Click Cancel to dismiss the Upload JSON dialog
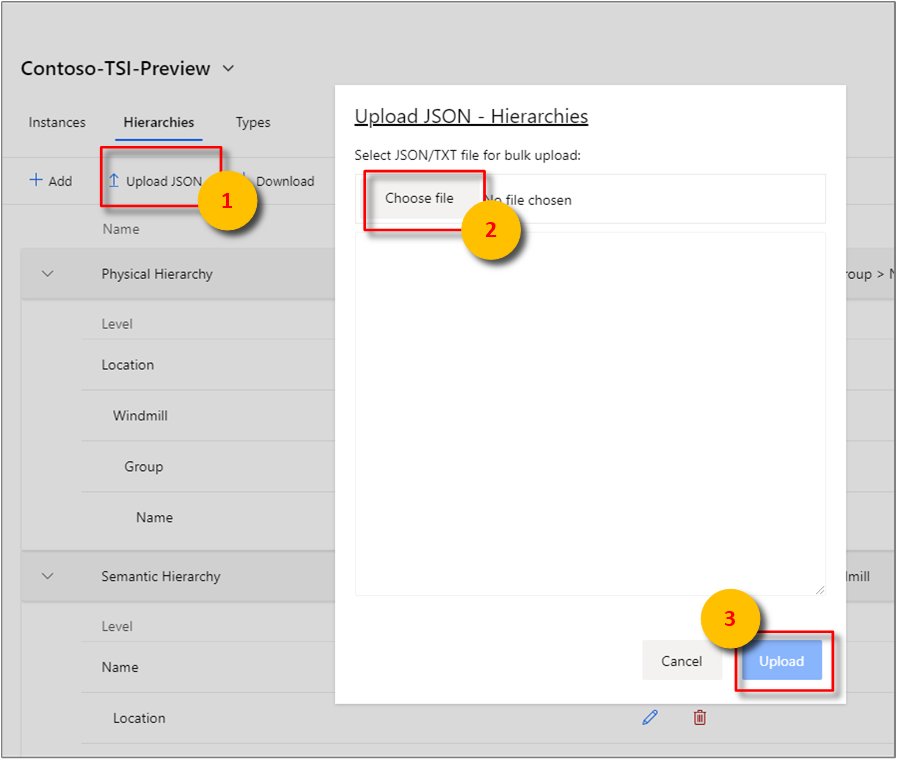 click(x=682, y=661)
